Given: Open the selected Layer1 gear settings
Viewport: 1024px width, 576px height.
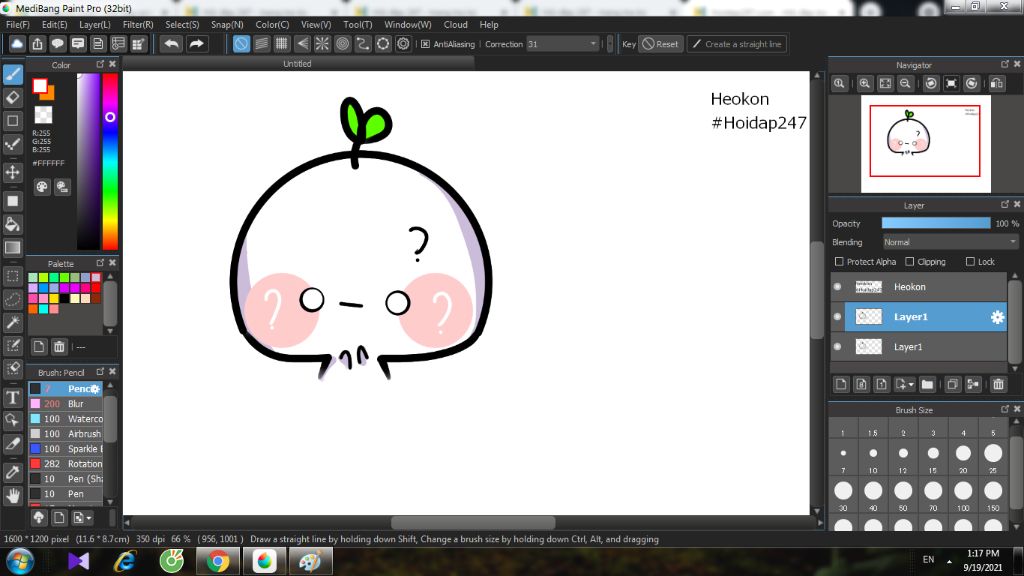Looking at the screenshot, I should coord(997,317).
